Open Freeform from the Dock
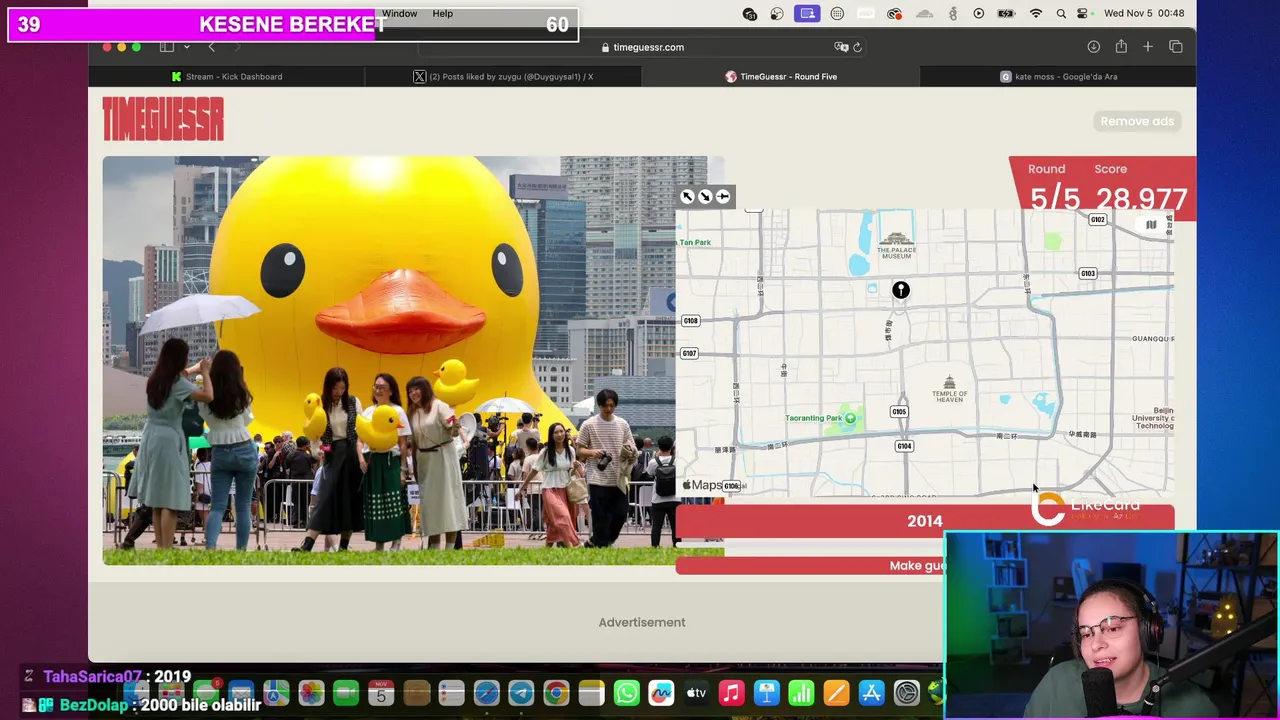 [662, 692]
